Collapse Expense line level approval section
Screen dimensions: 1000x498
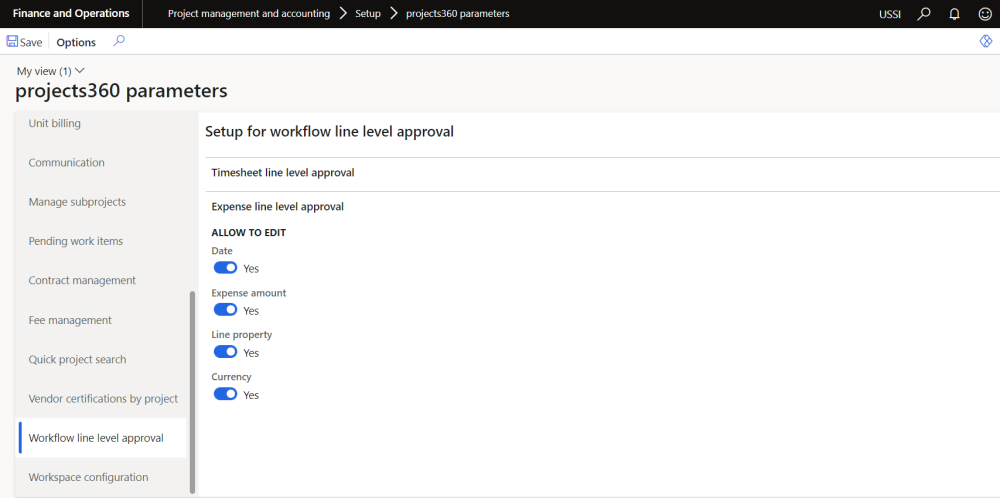pyautogui.click(x=278, y=207)
